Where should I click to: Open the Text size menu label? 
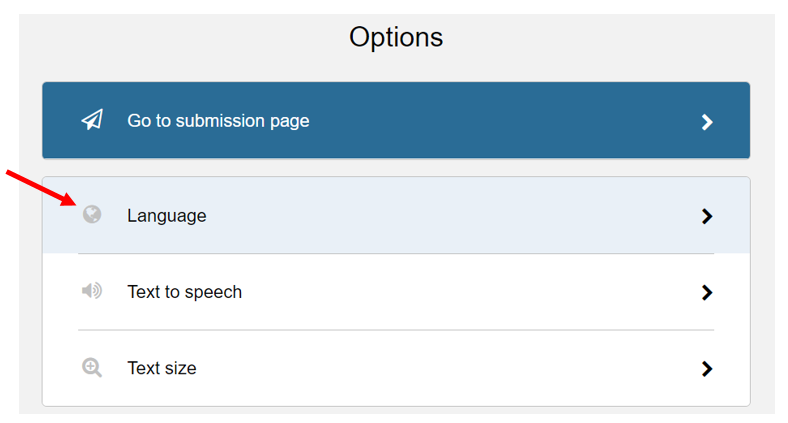162,368
